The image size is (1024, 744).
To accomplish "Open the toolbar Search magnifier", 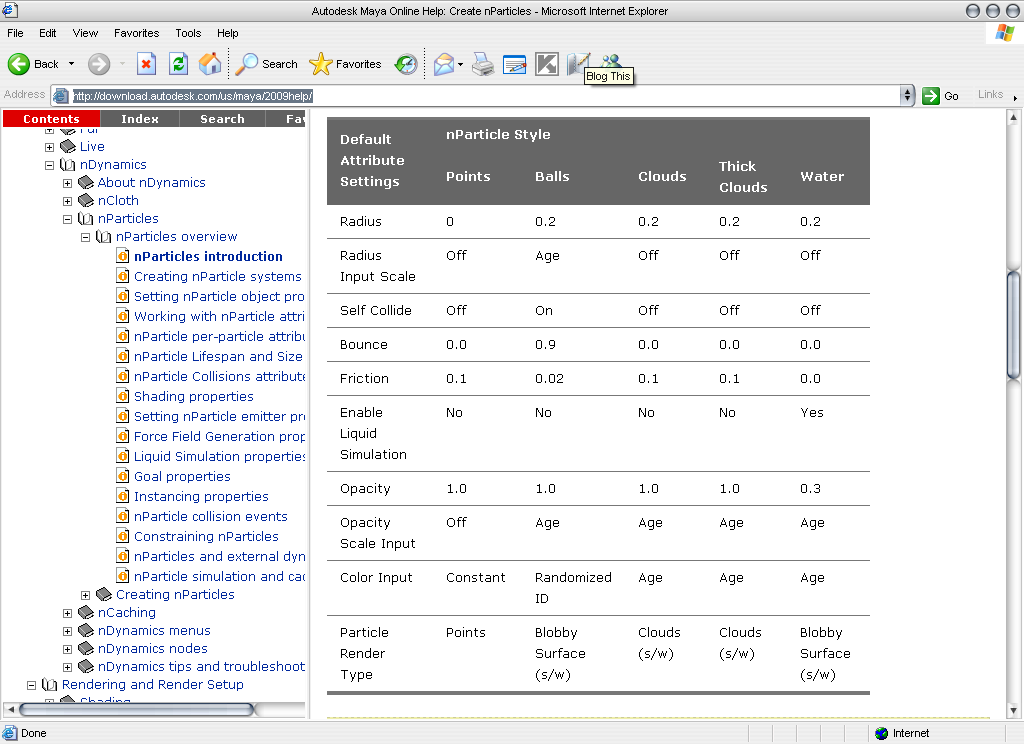I will click(246, 64).
